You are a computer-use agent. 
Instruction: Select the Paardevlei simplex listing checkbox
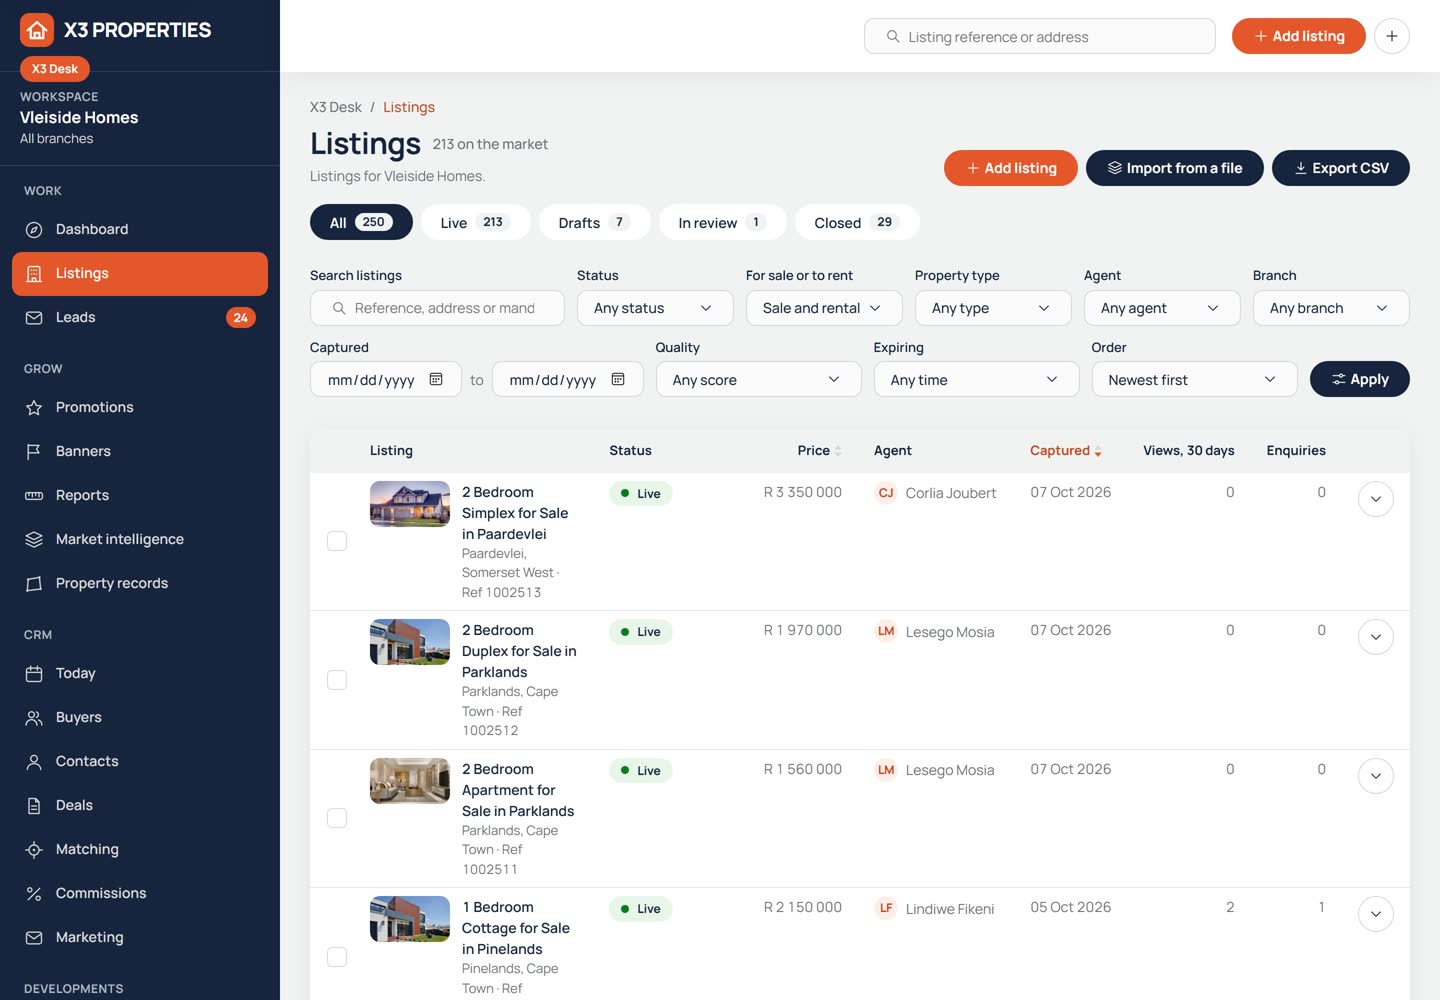tap(337, 541)
